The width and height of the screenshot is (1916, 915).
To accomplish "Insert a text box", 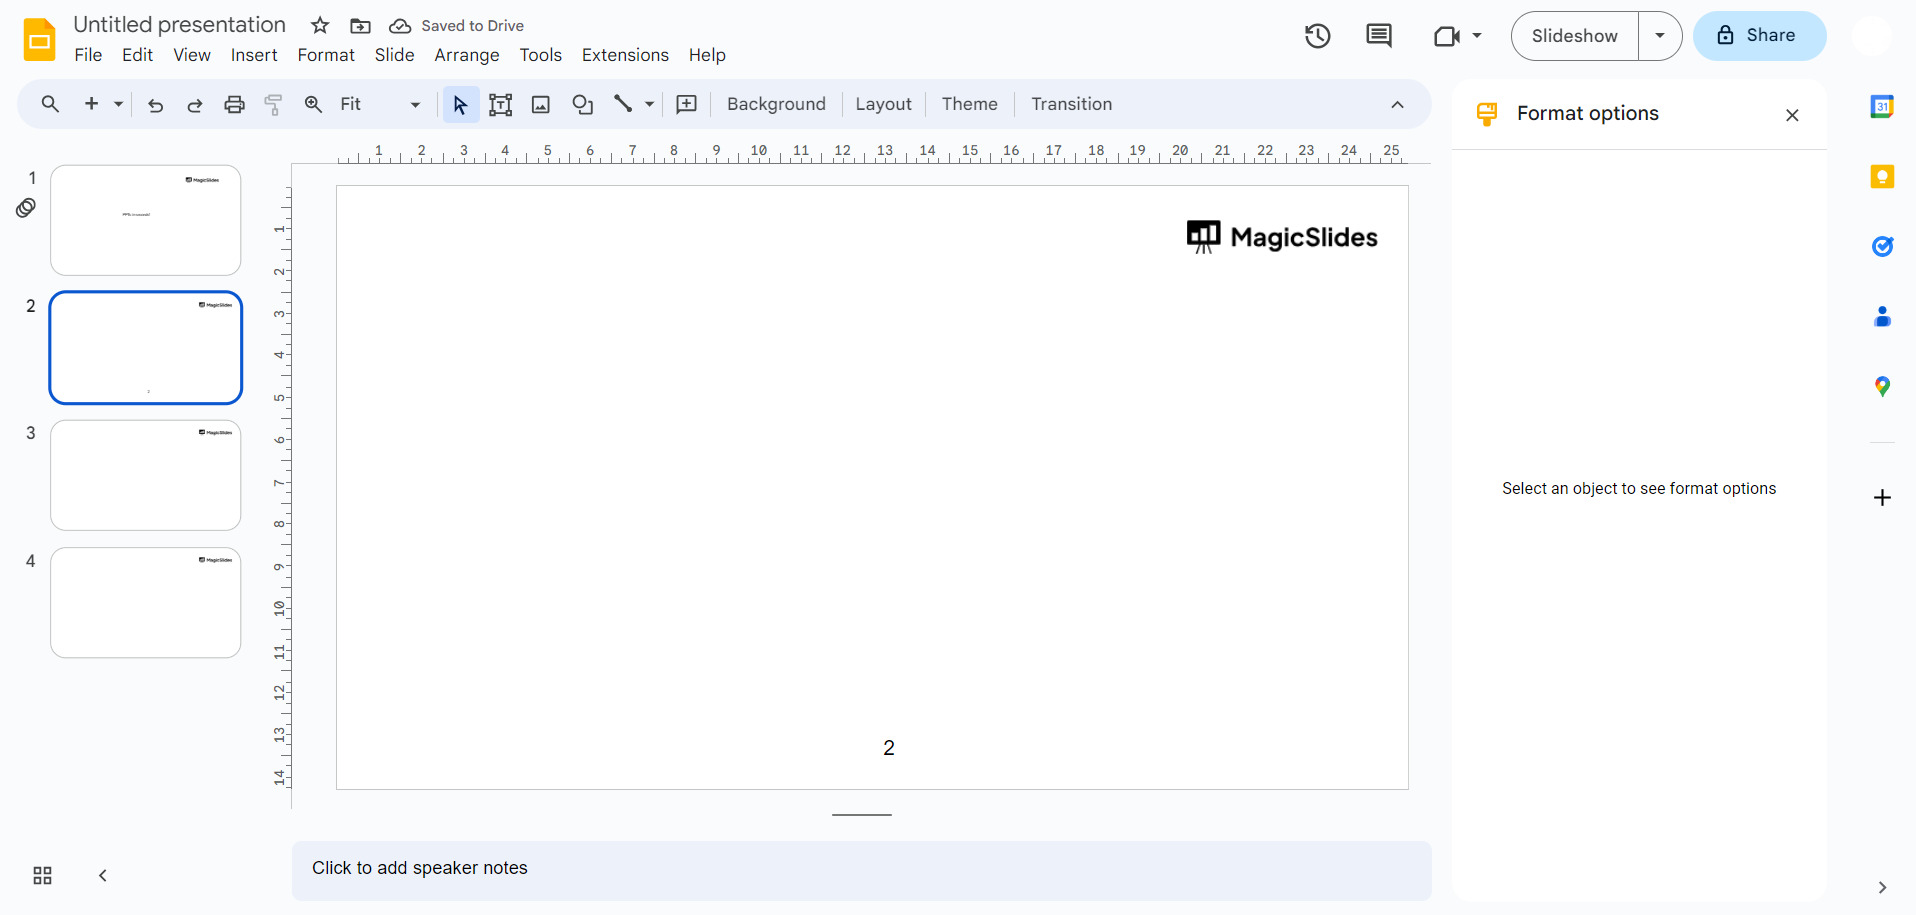I will (500, 104).
